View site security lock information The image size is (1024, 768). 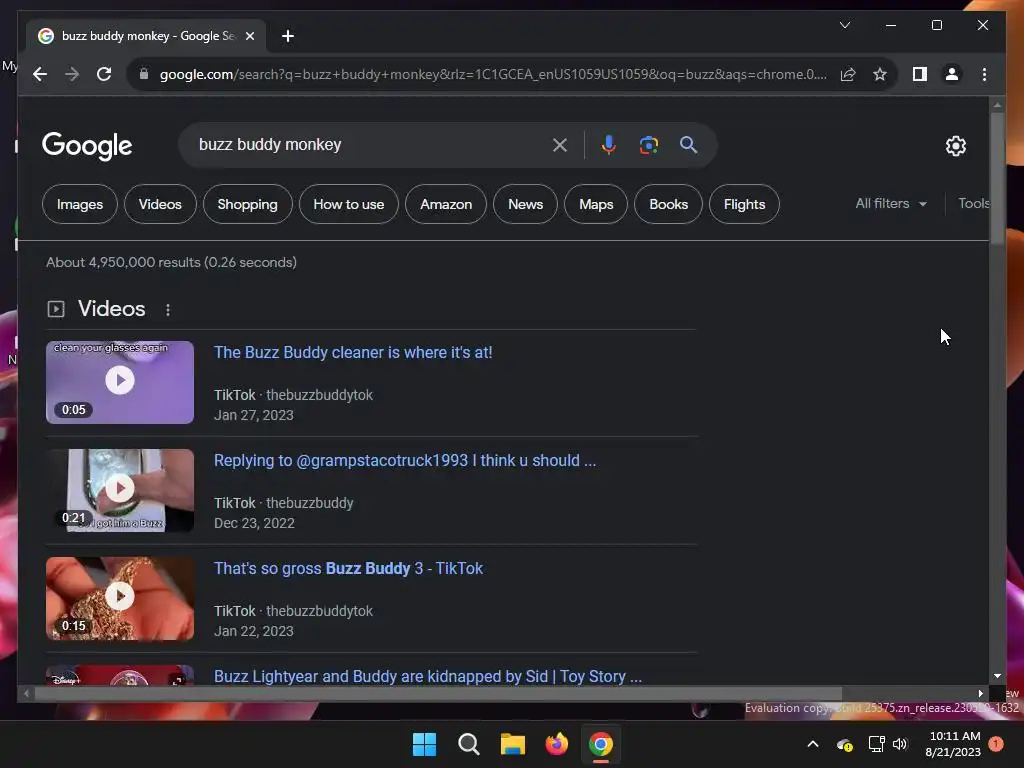(144, 74)
